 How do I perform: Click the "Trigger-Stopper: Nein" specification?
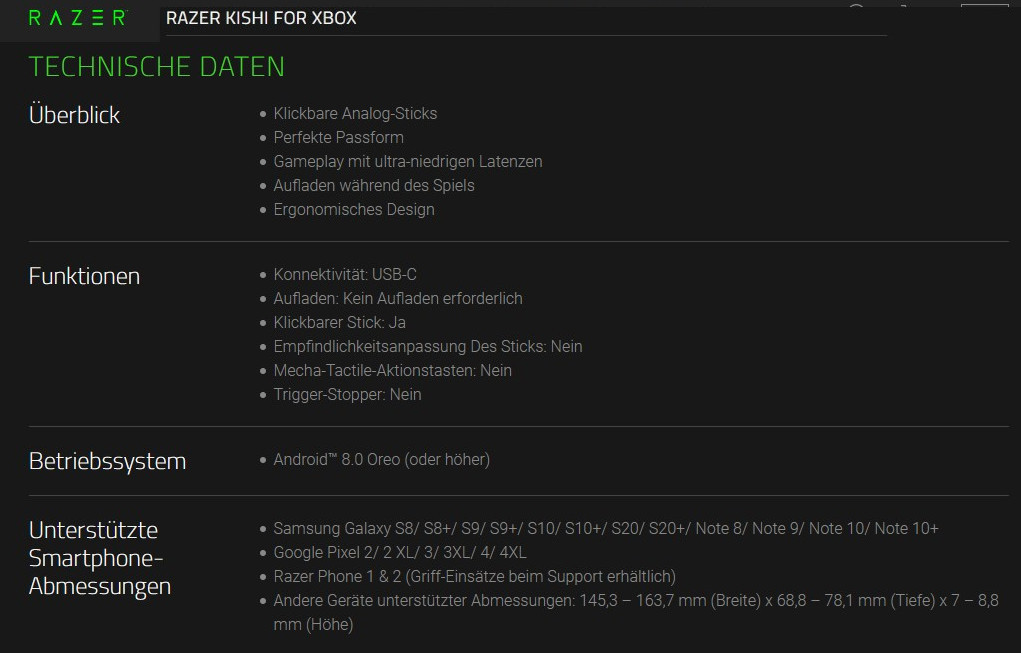(x=347, y=394)
